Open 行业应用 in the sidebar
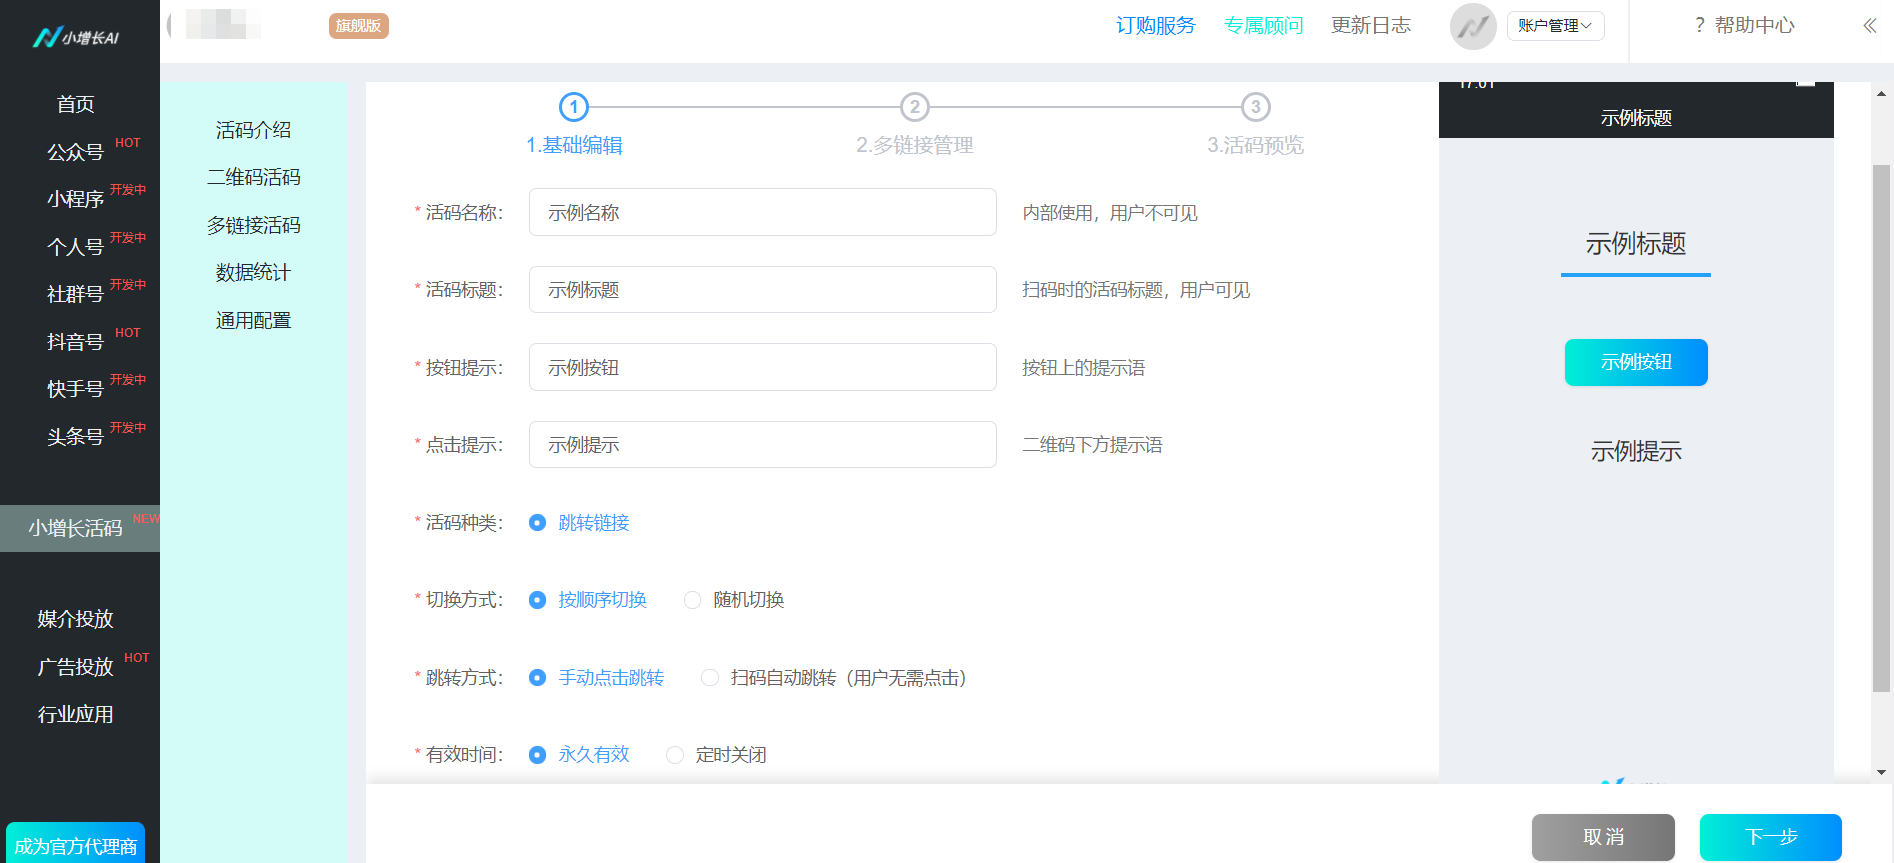Viewport: 1894px width, 863px height. (x=76, y=714)
